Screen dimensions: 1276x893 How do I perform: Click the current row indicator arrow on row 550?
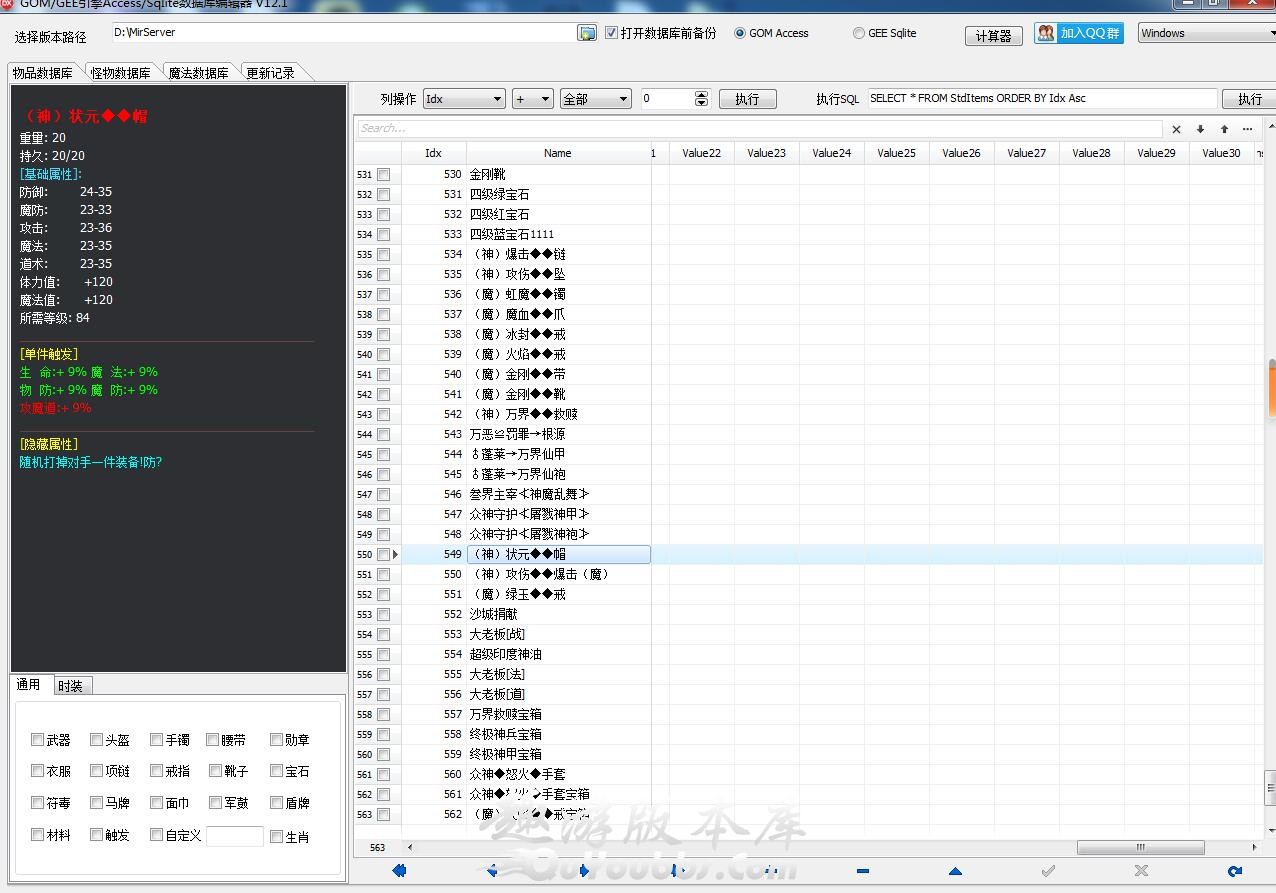(395, 554)
